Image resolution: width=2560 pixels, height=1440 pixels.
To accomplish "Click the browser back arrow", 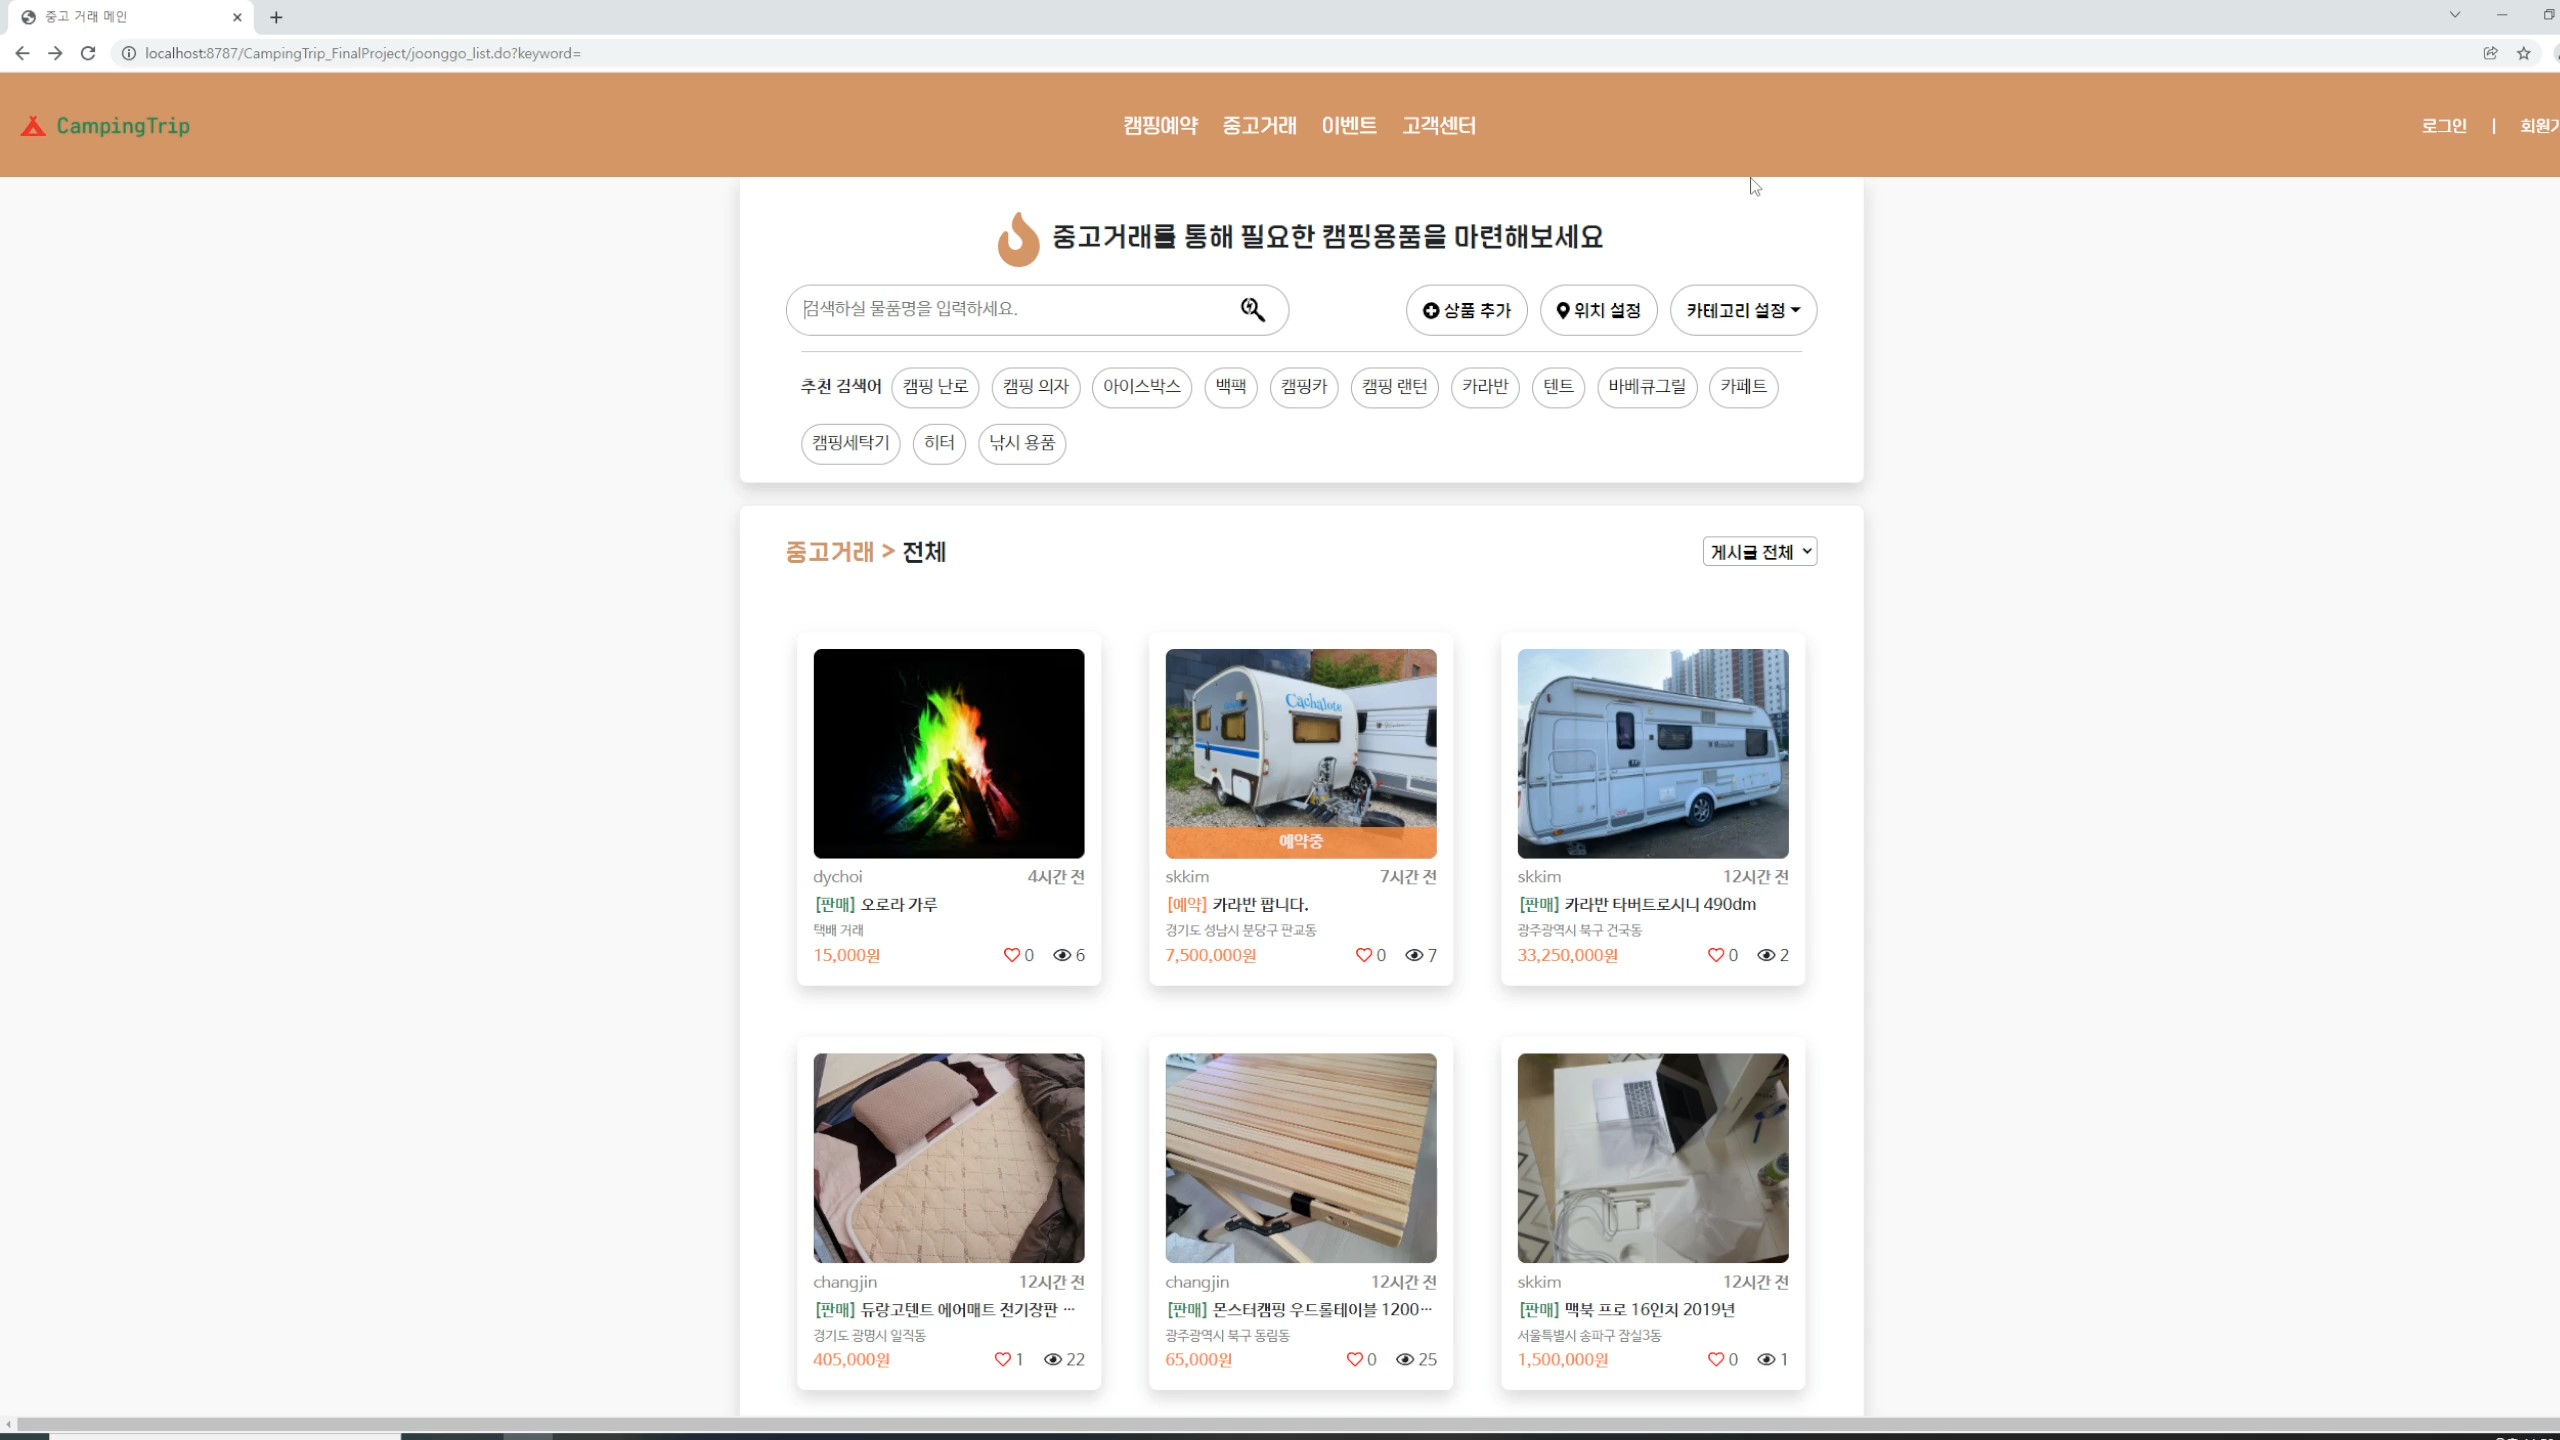I will click(22, 53).
